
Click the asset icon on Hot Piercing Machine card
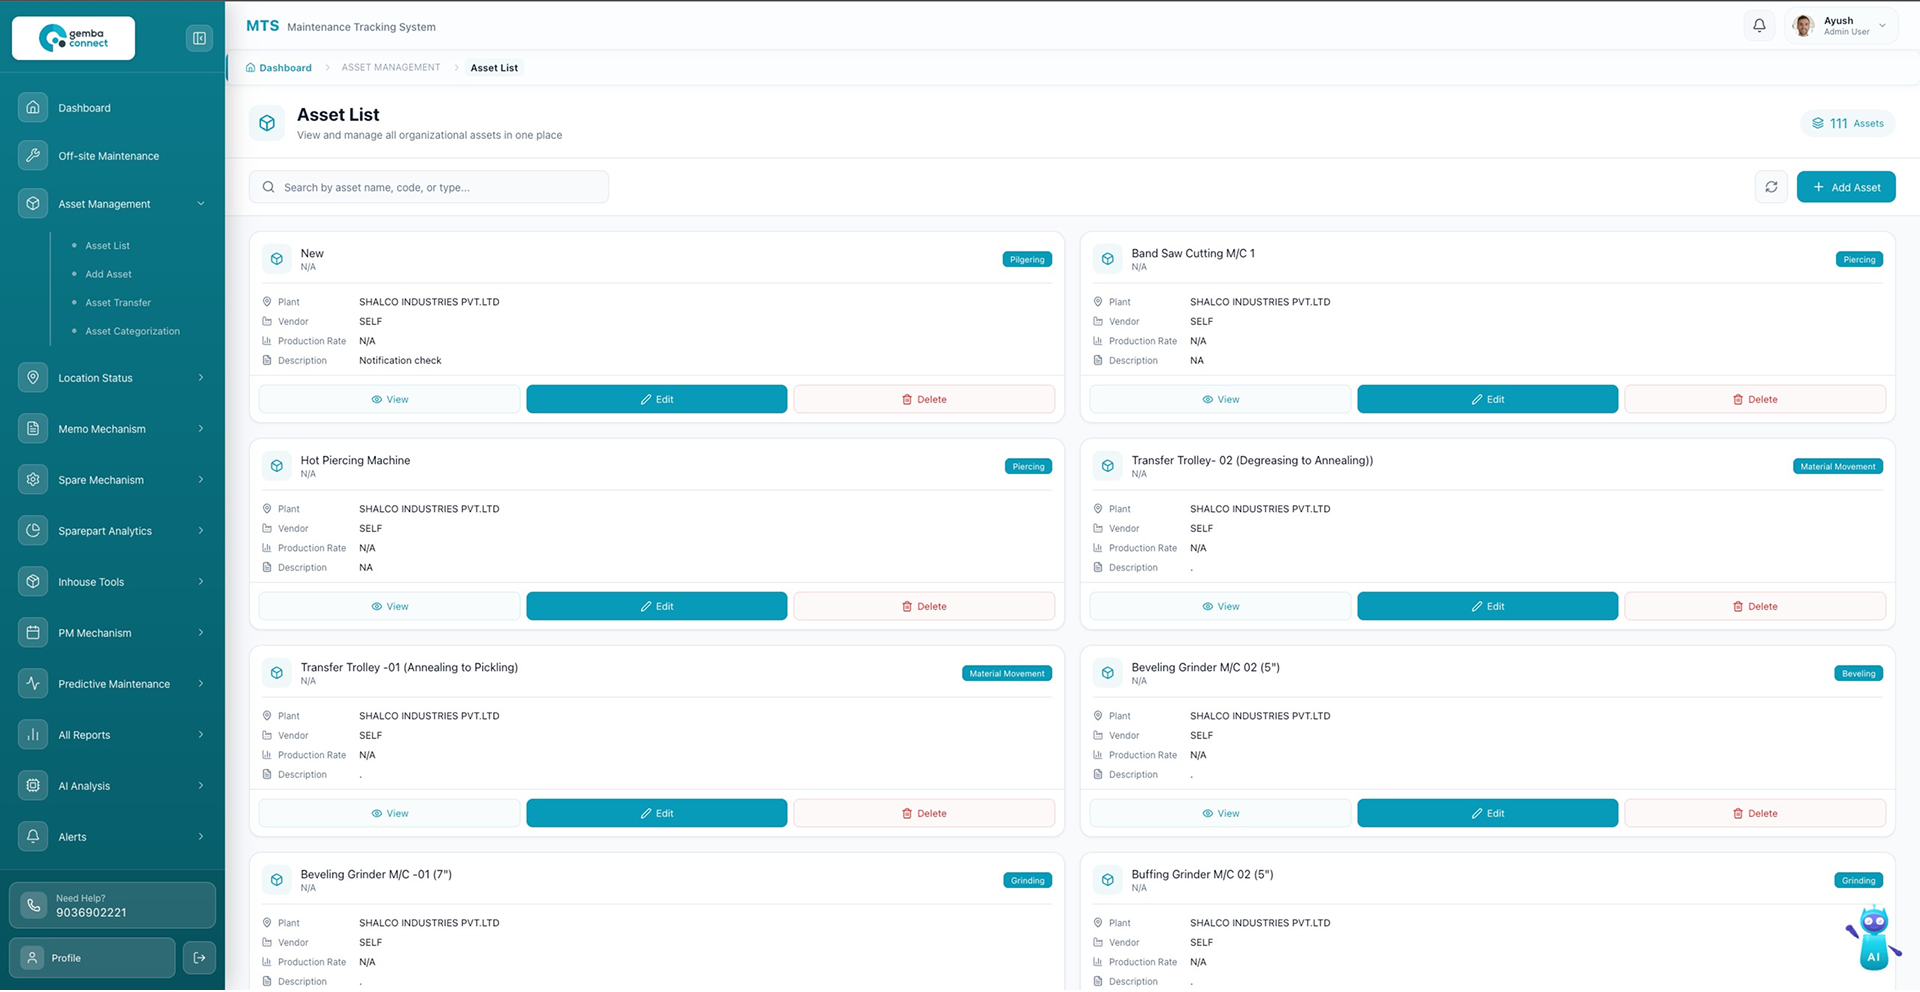[x=277, y=466]
